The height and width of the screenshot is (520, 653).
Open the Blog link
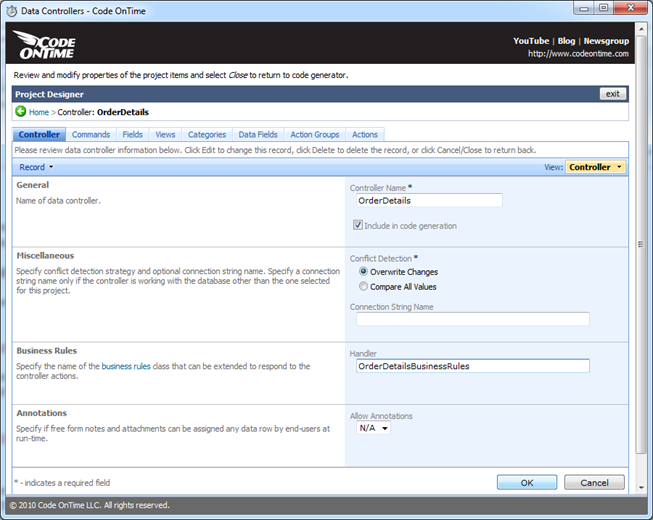[x=566, y=41]
